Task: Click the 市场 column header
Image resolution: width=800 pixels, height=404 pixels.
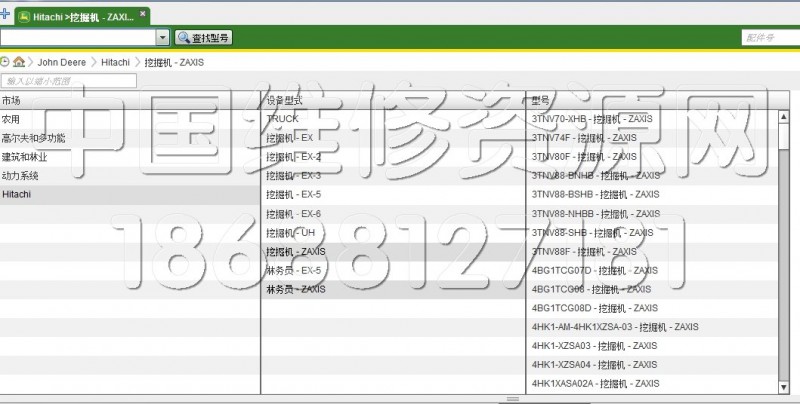Action: [130, 100]
